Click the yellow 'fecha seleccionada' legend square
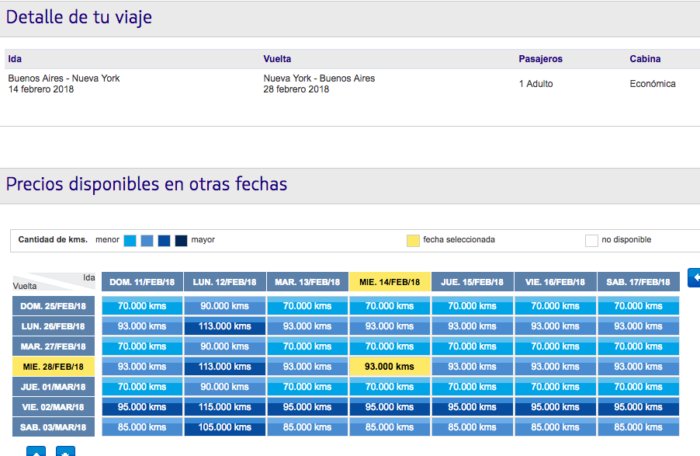The width and height of the screenshot is (700, 456). click(x=413, y=241)
